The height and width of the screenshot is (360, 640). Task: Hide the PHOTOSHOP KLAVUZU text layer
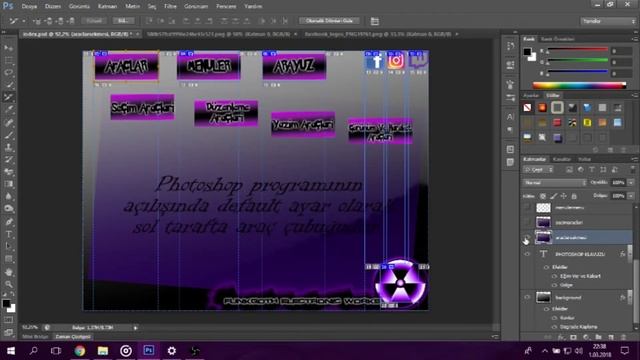(527, 254)
